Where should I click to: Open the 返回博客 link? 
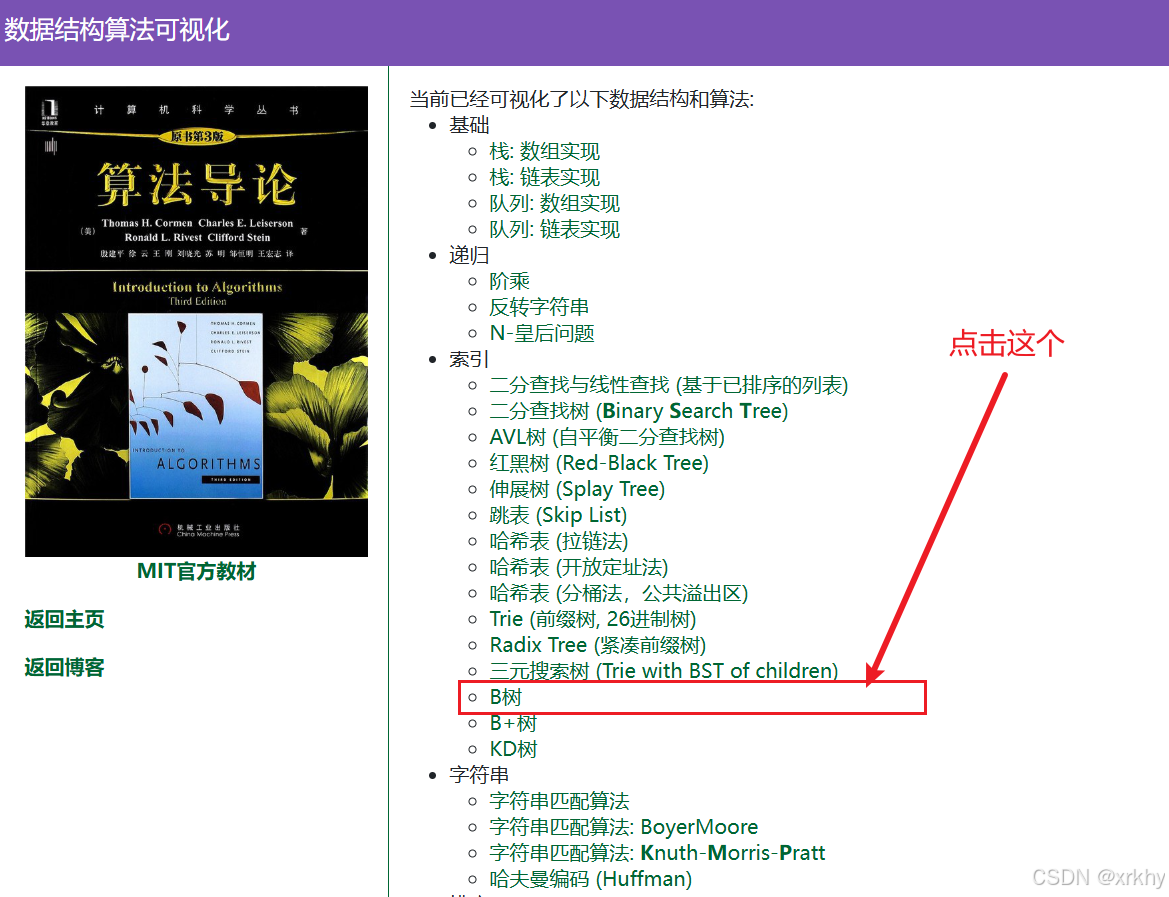64,667
